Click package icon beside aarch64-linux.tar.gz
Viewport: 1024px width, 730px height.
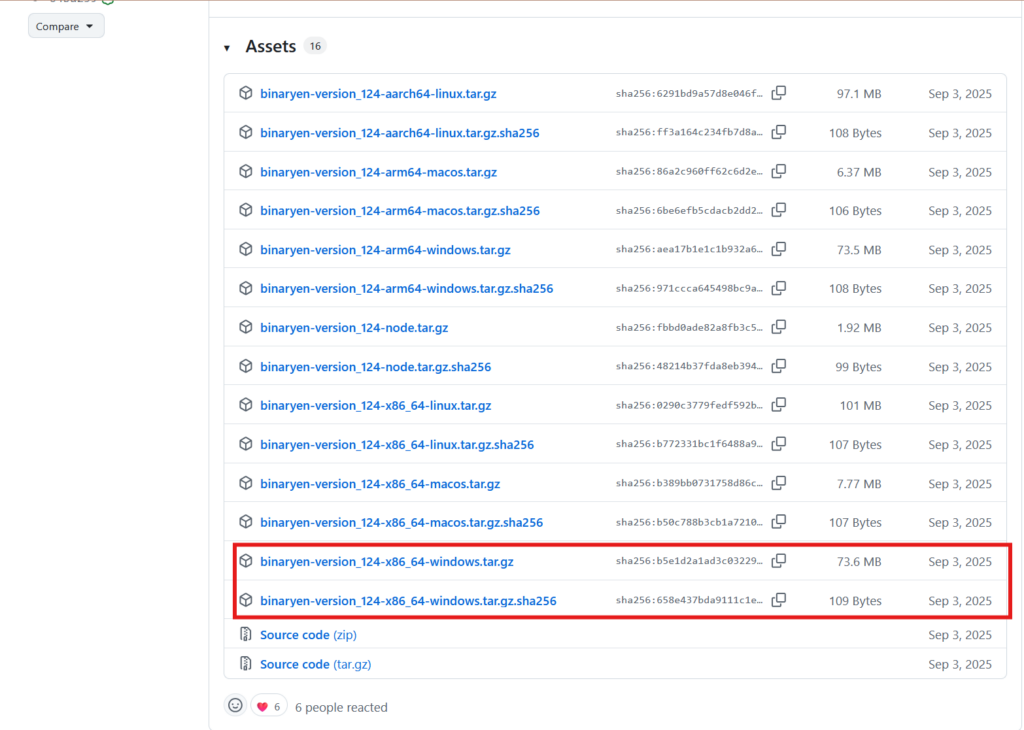coord(245,93)
